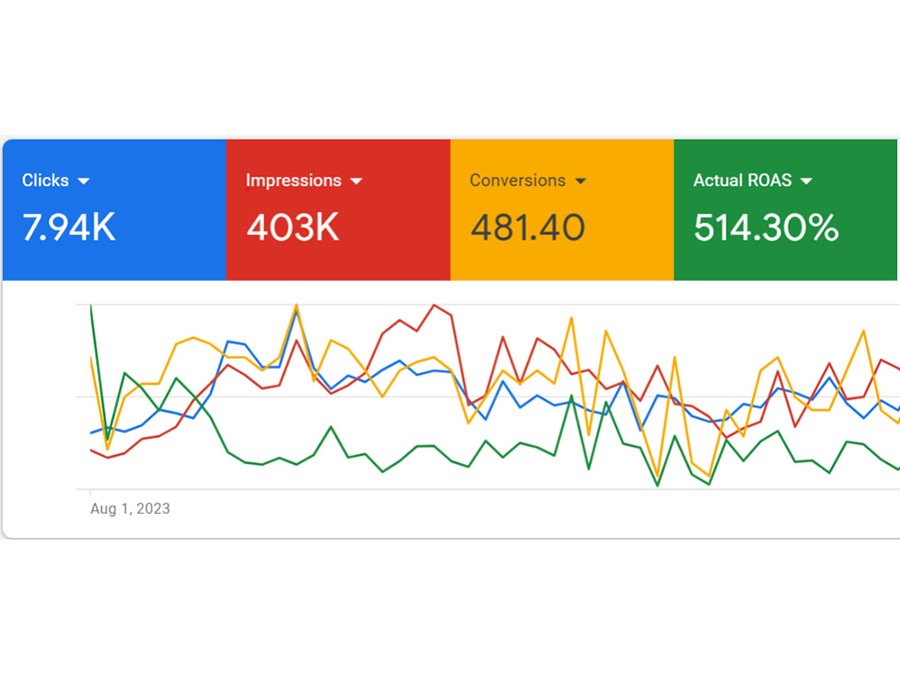Click the 403K impressions value
Screen dimensions: 900x675
pyautogui.click(x=292, y=228)
